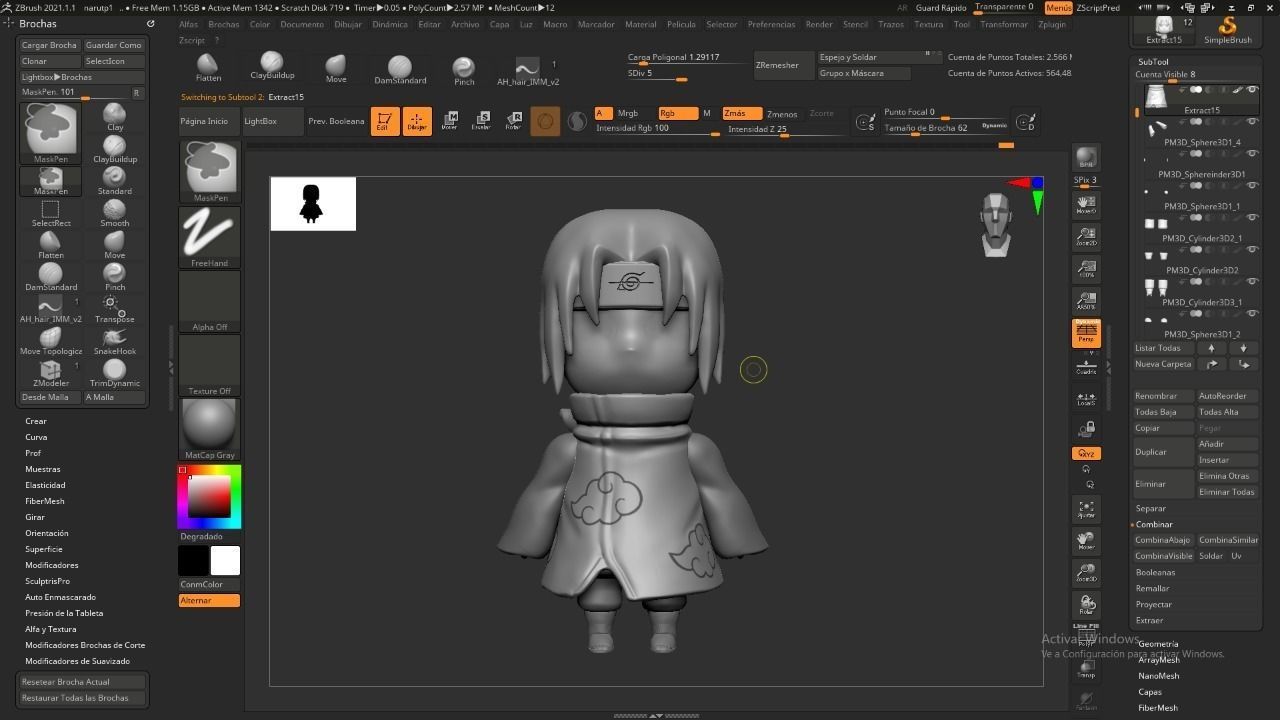Expand the NanoMesh section
The width and height of the screenshot is (1280, 720).
[1158, 676]
